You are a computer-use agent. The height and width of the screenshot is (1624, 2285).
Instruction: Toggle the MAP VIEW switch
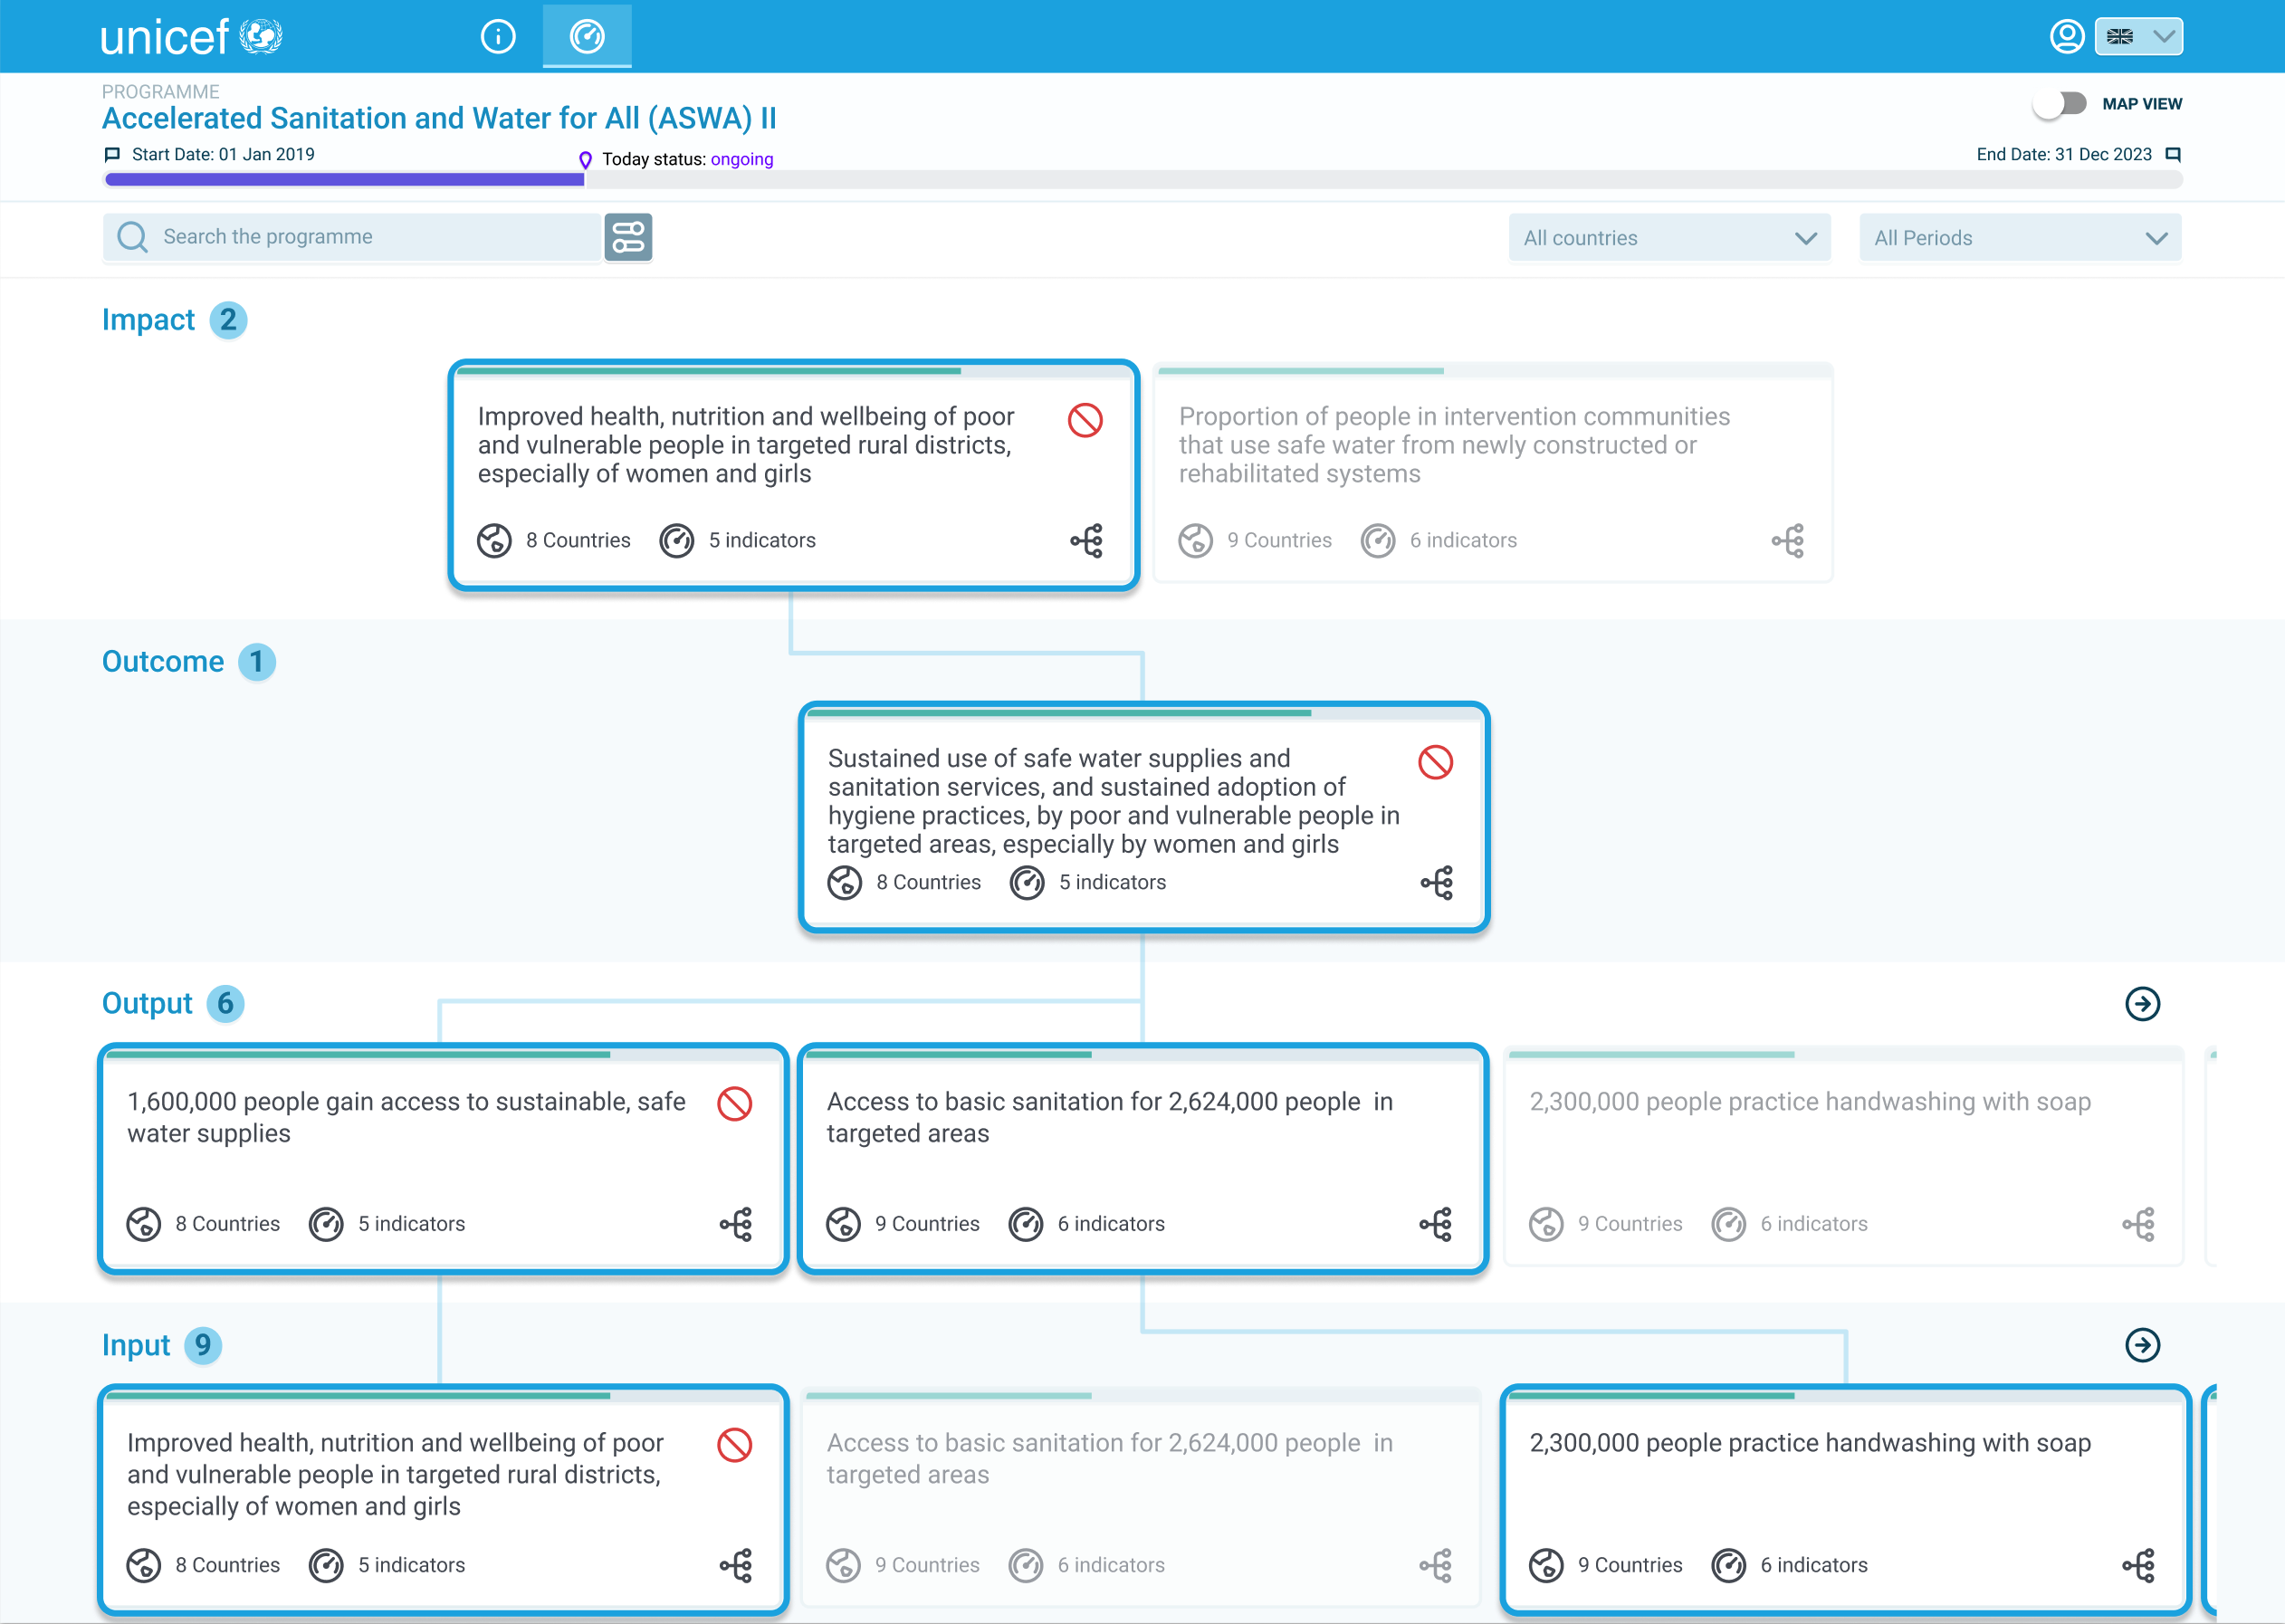point(2060,104)
